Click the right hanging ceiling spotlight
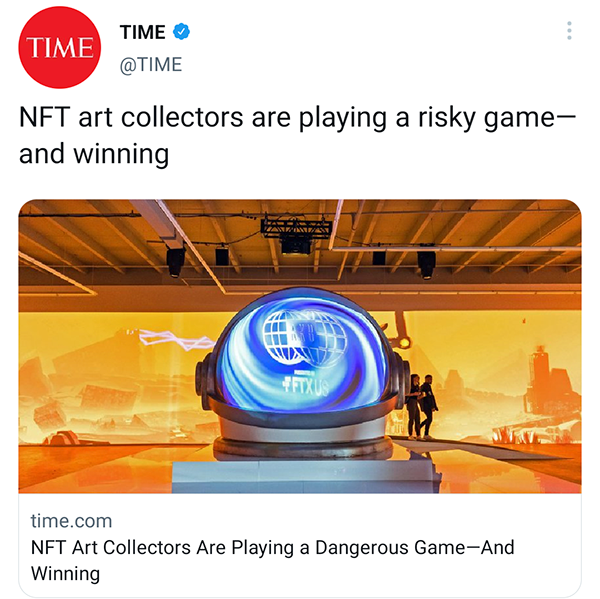Viewport: 600px width, 599px height. click(426, 264)
